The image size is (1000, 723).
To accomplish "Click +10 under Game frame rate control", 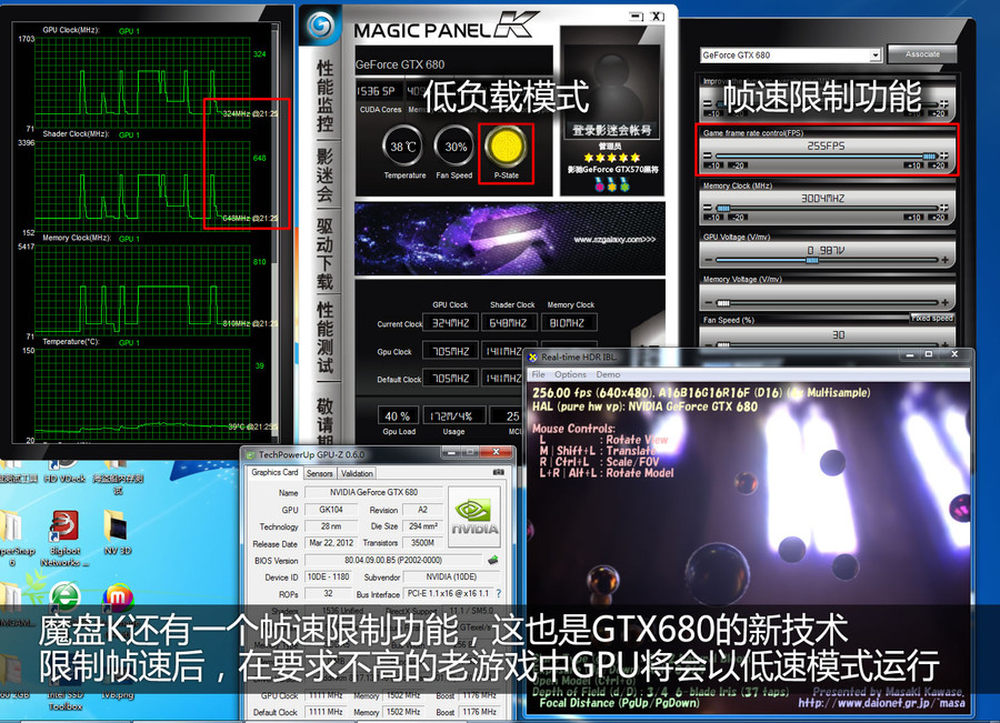I will click(x=914, y=166).
